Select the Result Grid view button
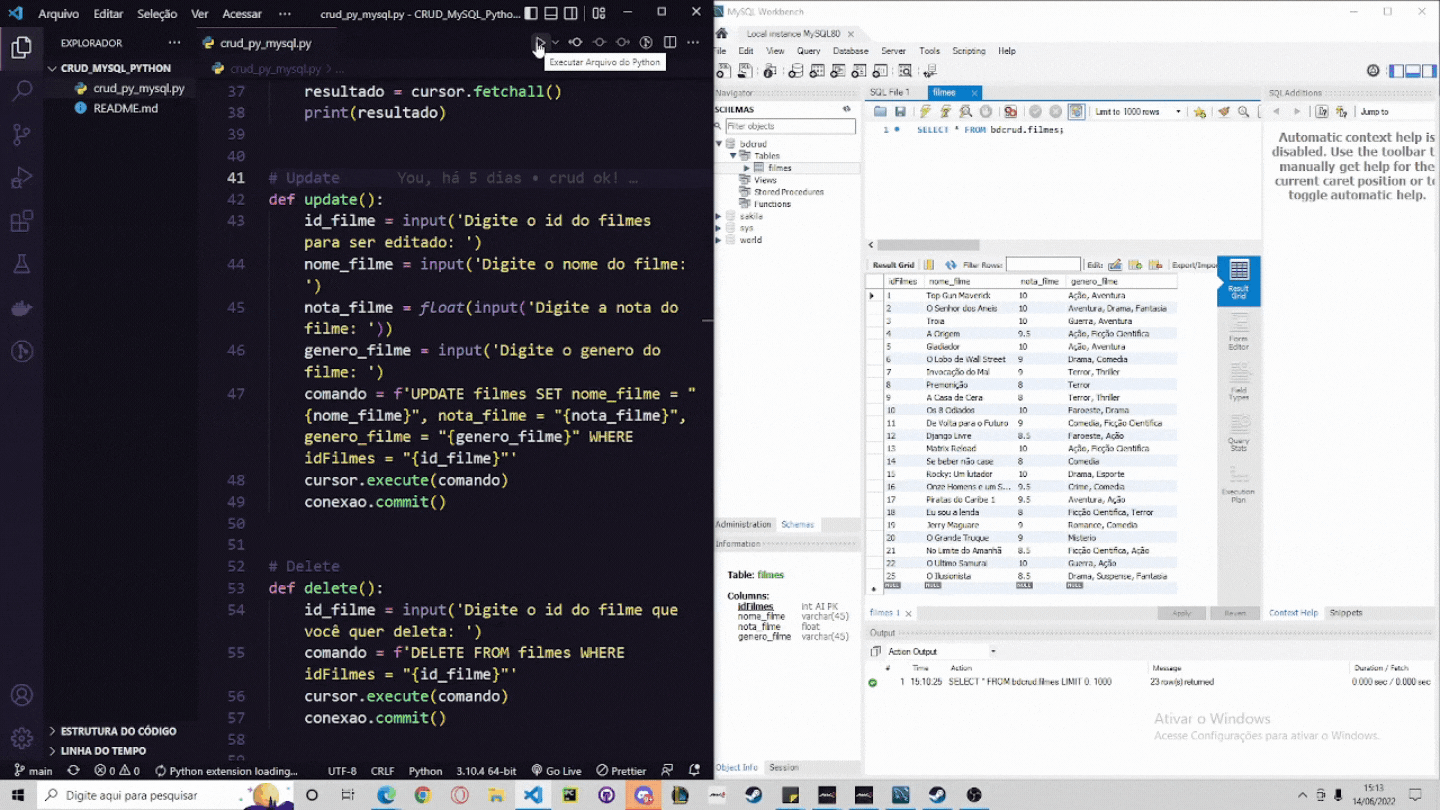The image size is (1440, 810). pyautogui.click(x=1239, y=280)
